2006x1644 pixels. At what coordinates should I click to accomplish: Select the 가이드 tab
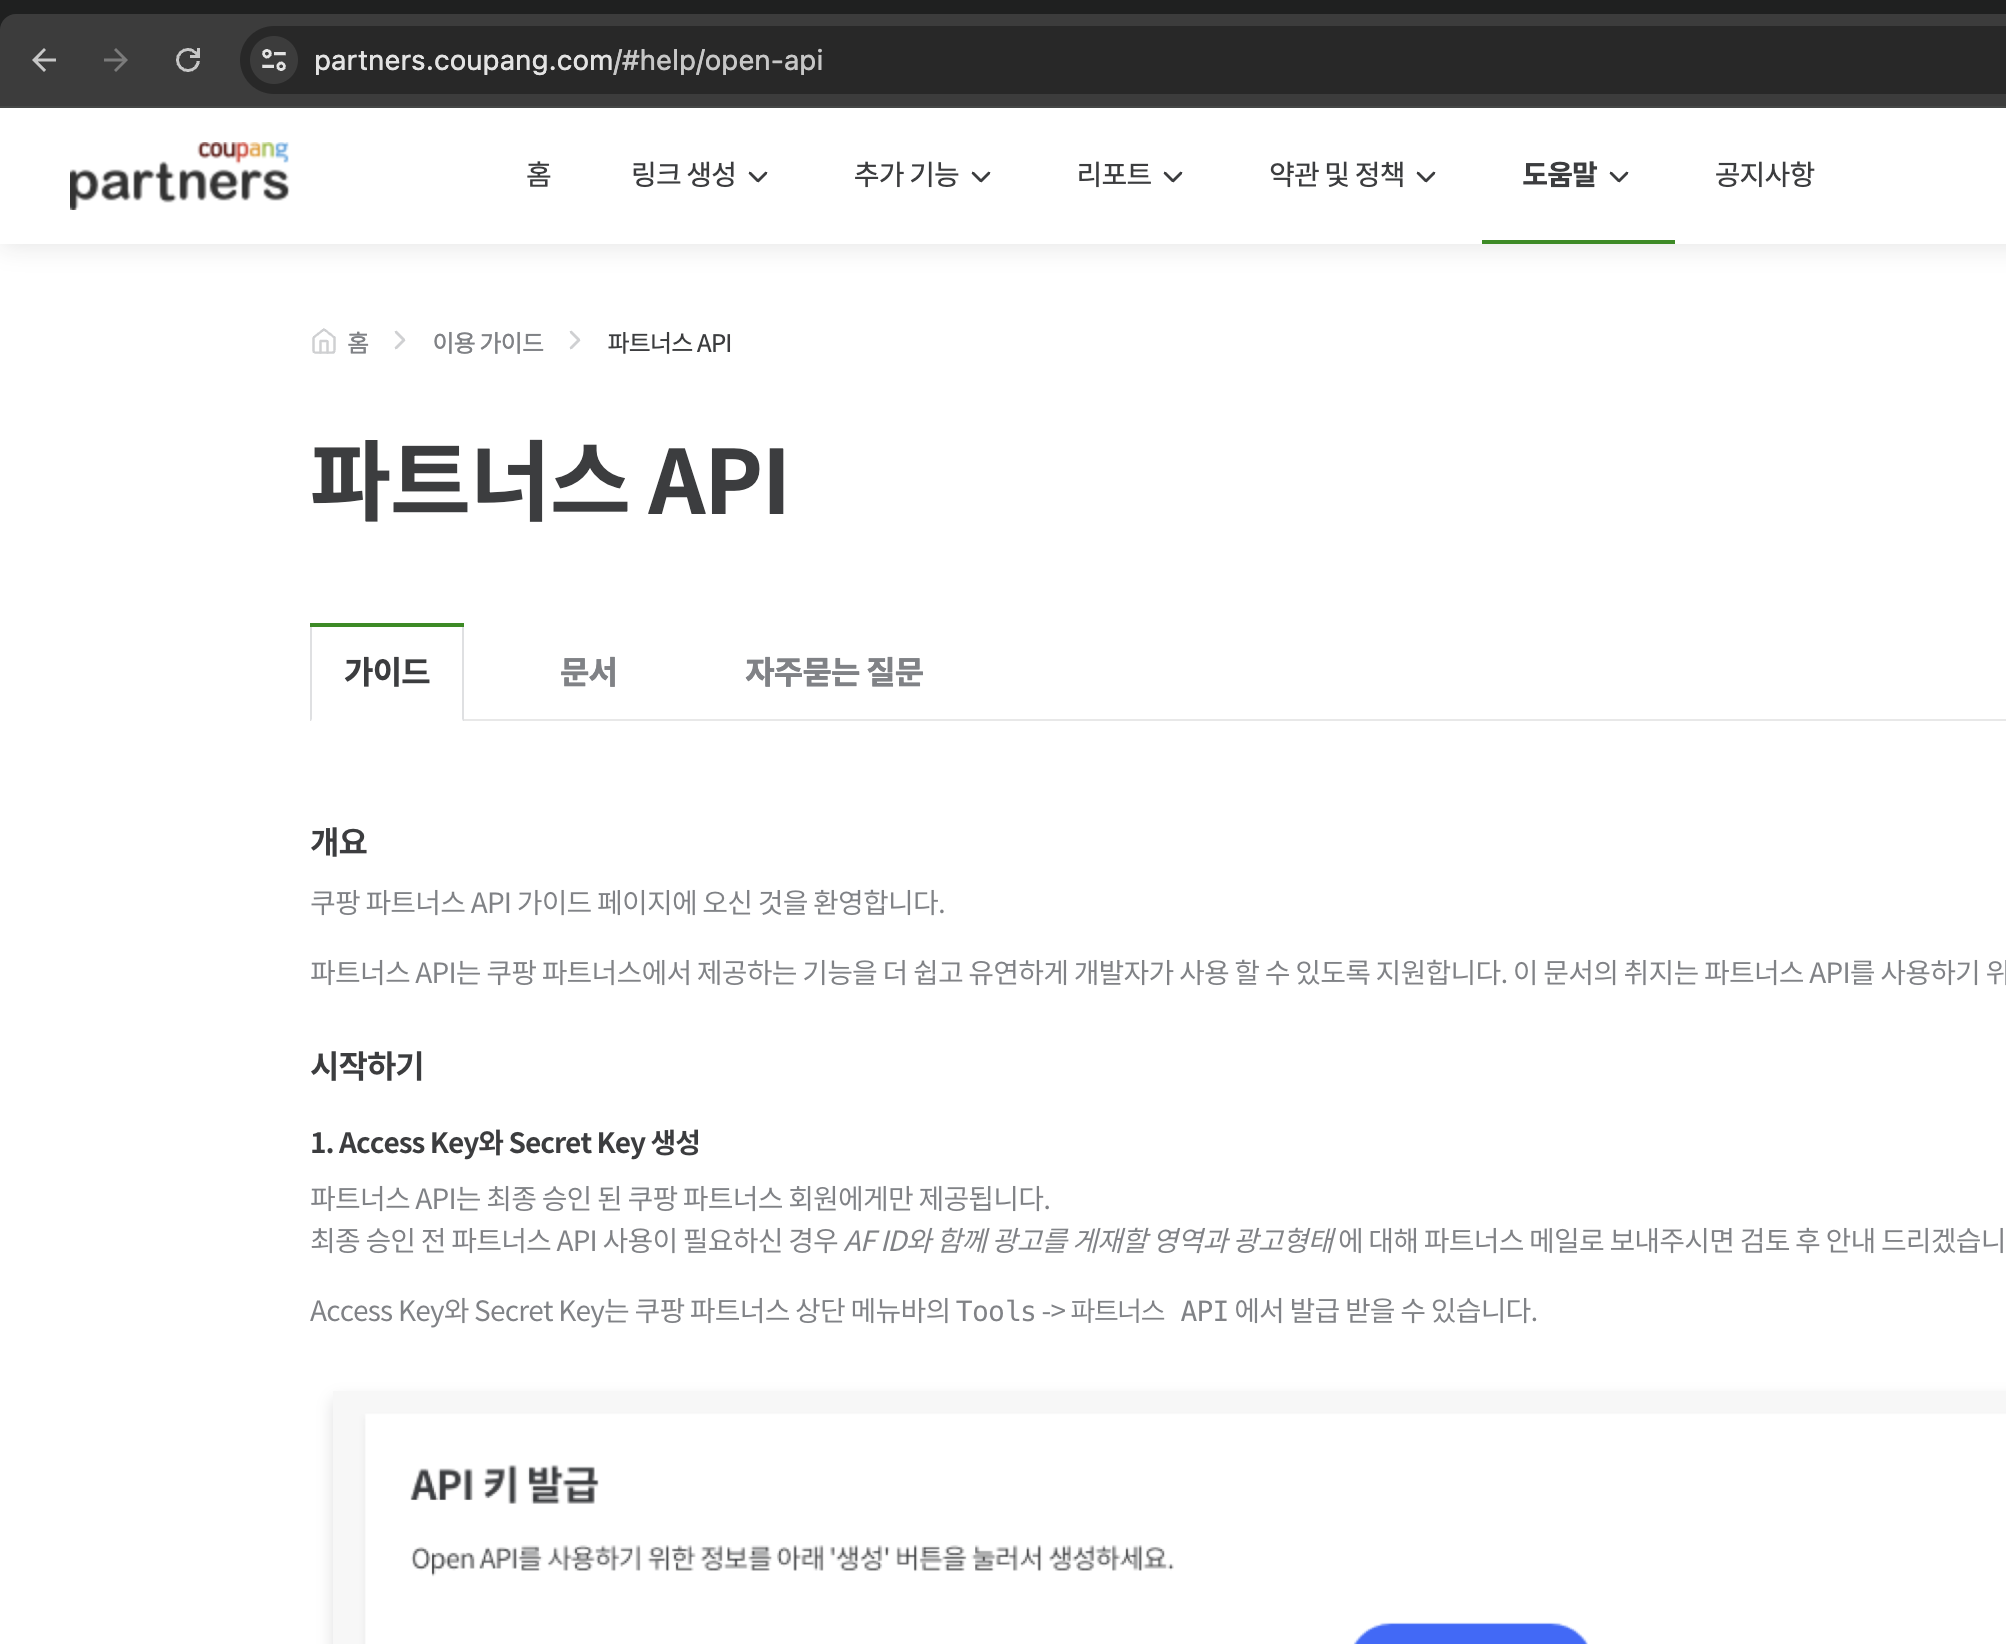[x=387, y=671]
